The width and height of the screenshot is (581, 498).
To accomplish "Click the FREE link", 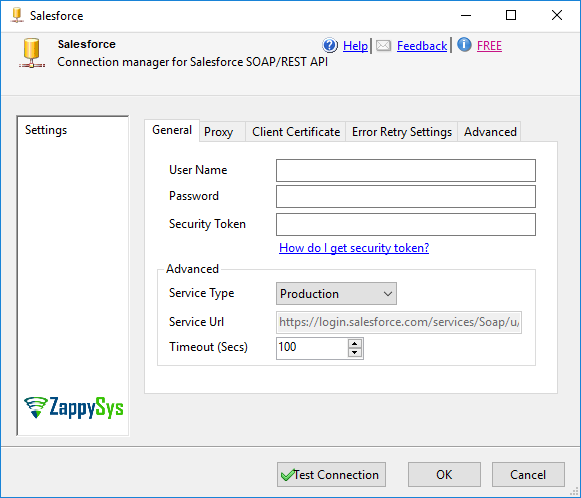I will tap(489, 46).
